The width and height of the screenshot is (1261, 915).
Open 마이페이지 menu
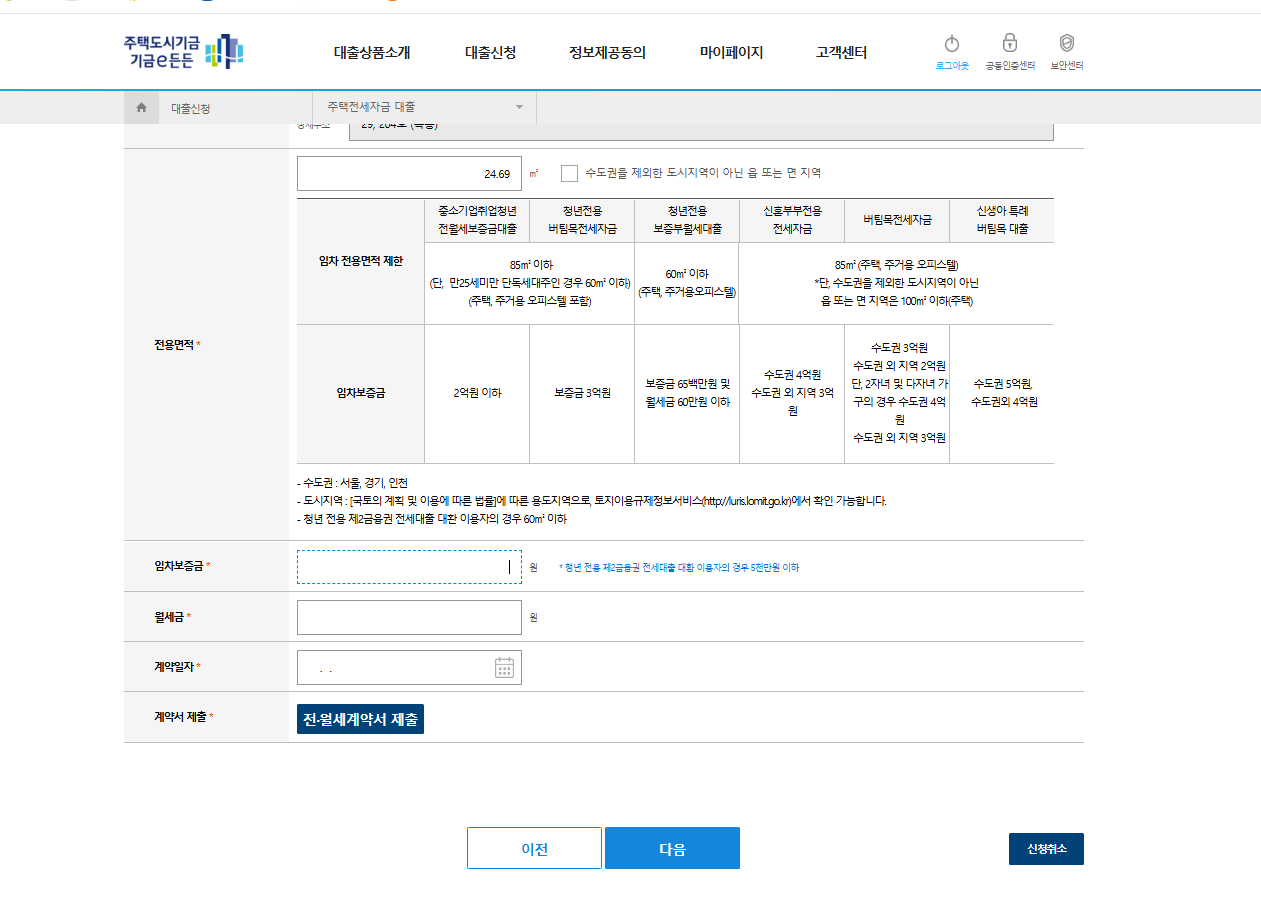(x=731, y=53)
